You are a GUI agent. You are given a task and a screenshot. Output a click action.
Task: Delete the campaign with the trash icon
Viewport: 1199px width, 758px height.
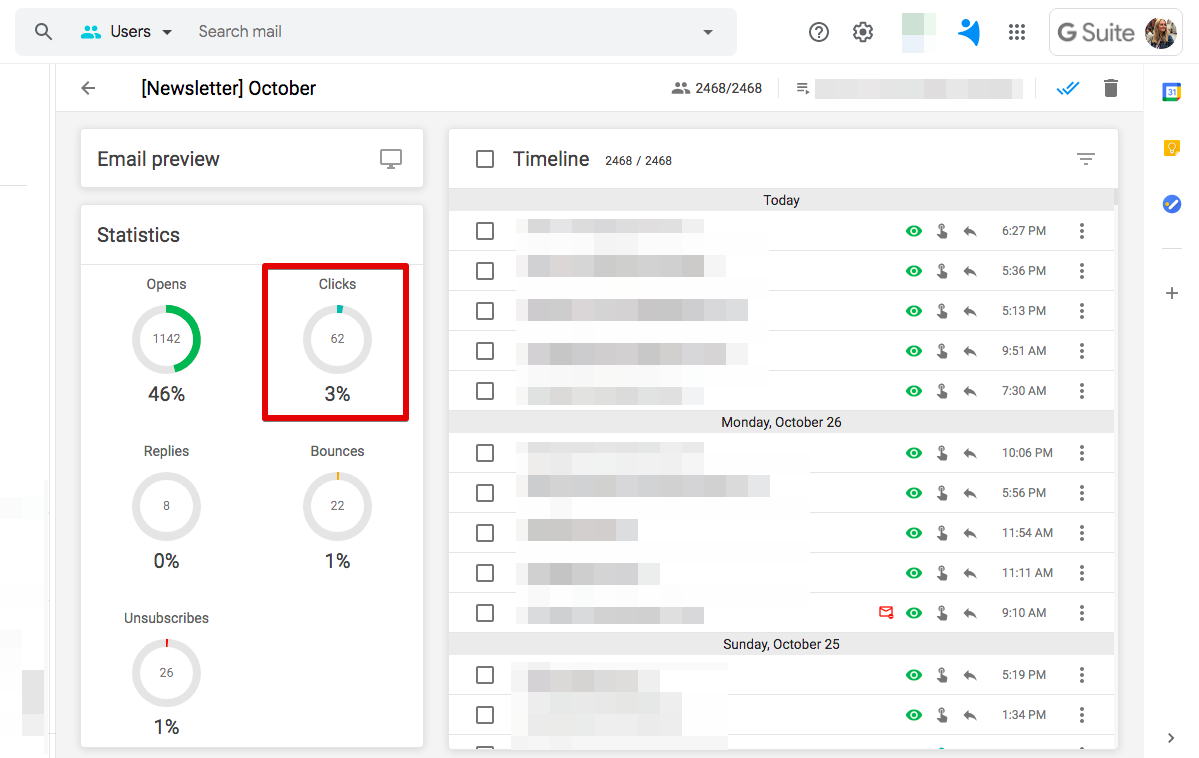[x=1110, y=88]
